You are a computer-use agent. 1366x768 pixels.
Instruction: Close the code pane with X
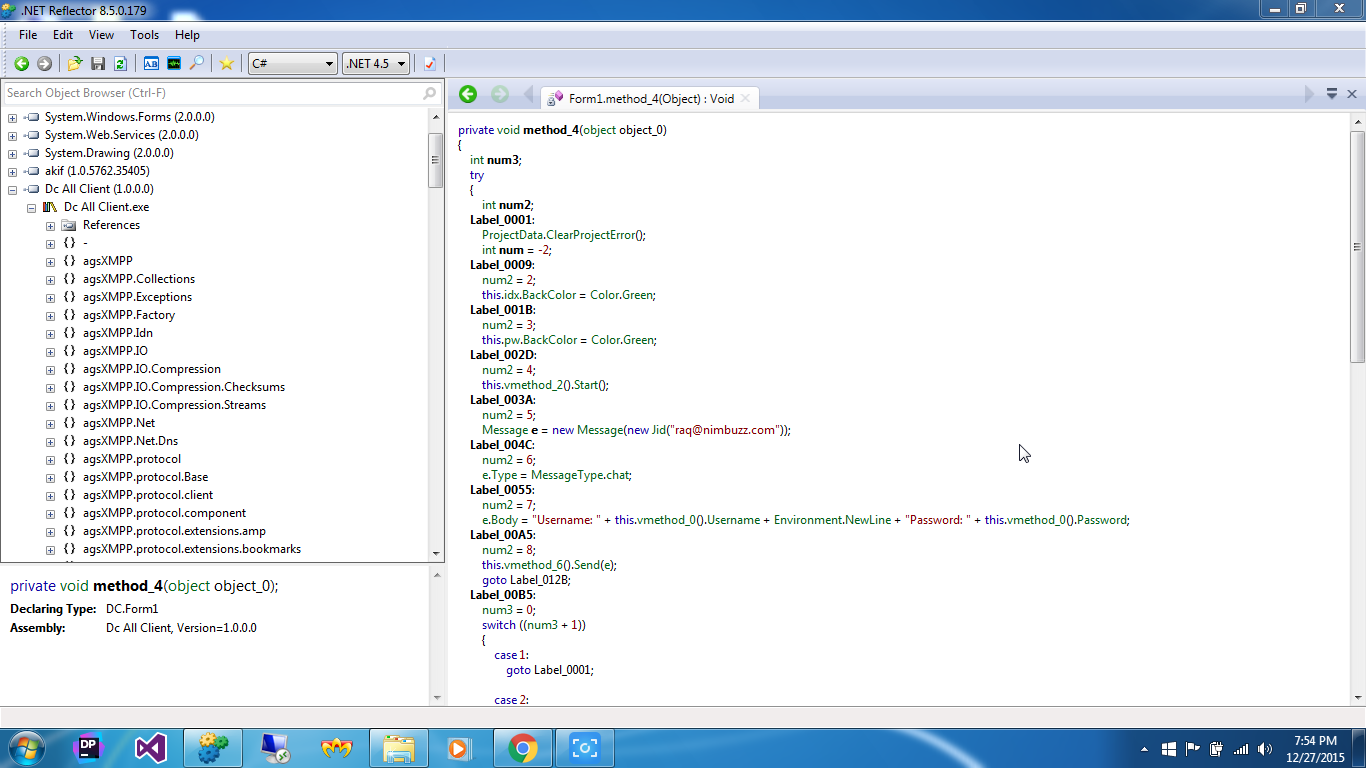pyautogui.click(x=1352, y=94)
